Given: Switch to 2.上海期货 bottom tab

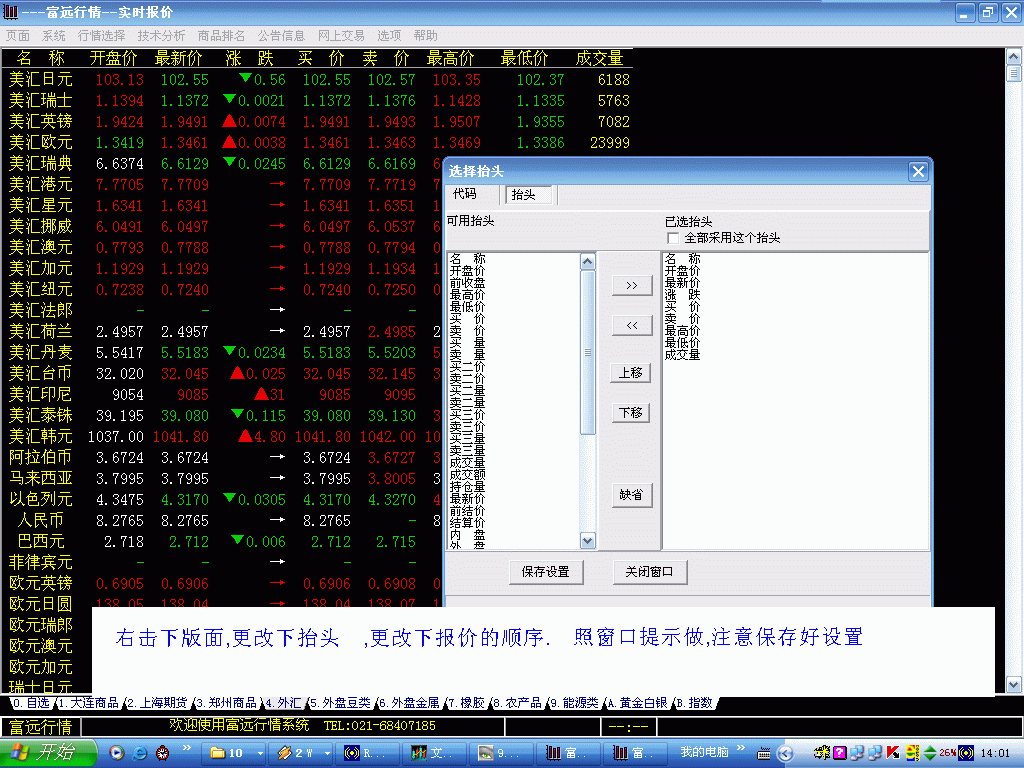Looking at the screenshot, I should coord(157,703).
